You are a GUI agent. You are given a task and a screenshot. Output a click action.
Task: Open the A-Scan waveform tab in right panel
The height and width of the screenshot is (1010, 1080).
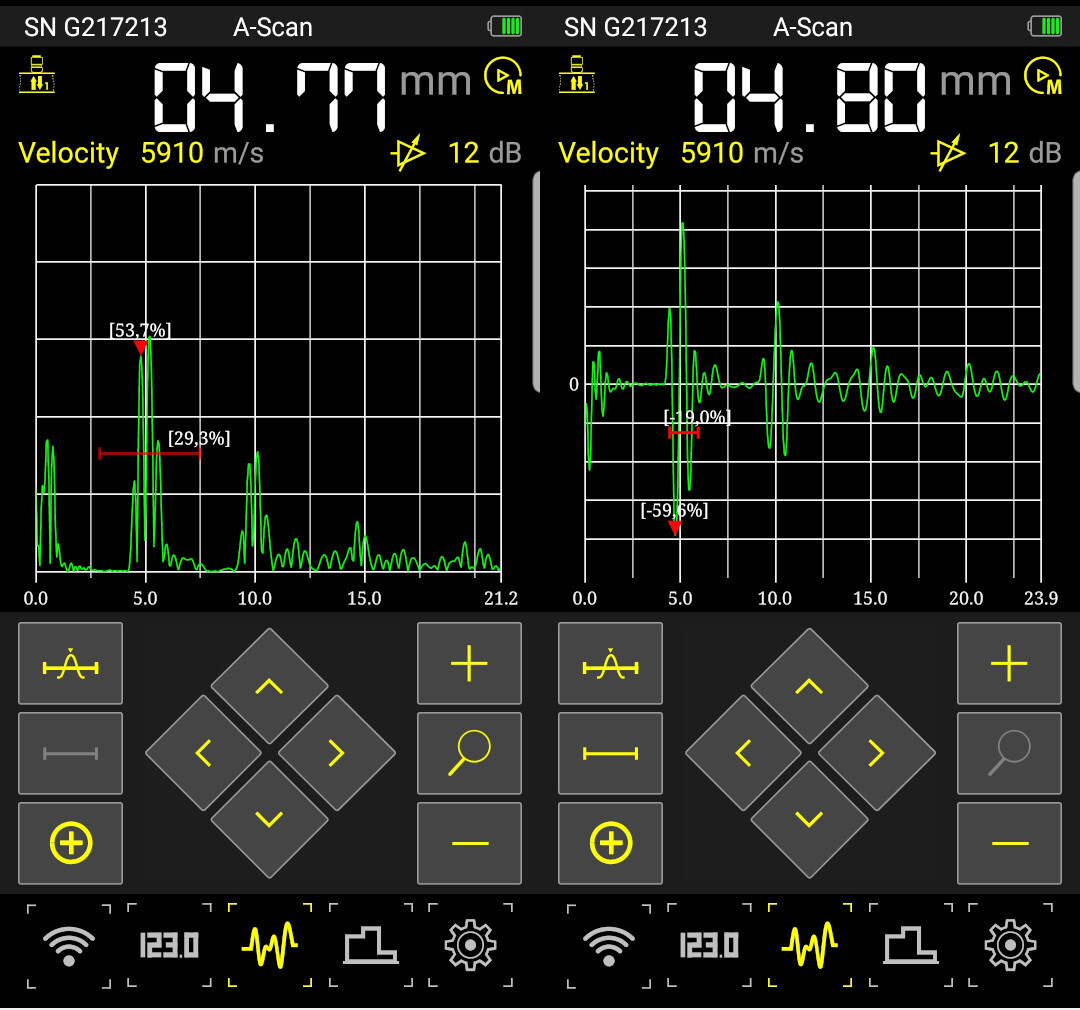[x=809, y=945]
